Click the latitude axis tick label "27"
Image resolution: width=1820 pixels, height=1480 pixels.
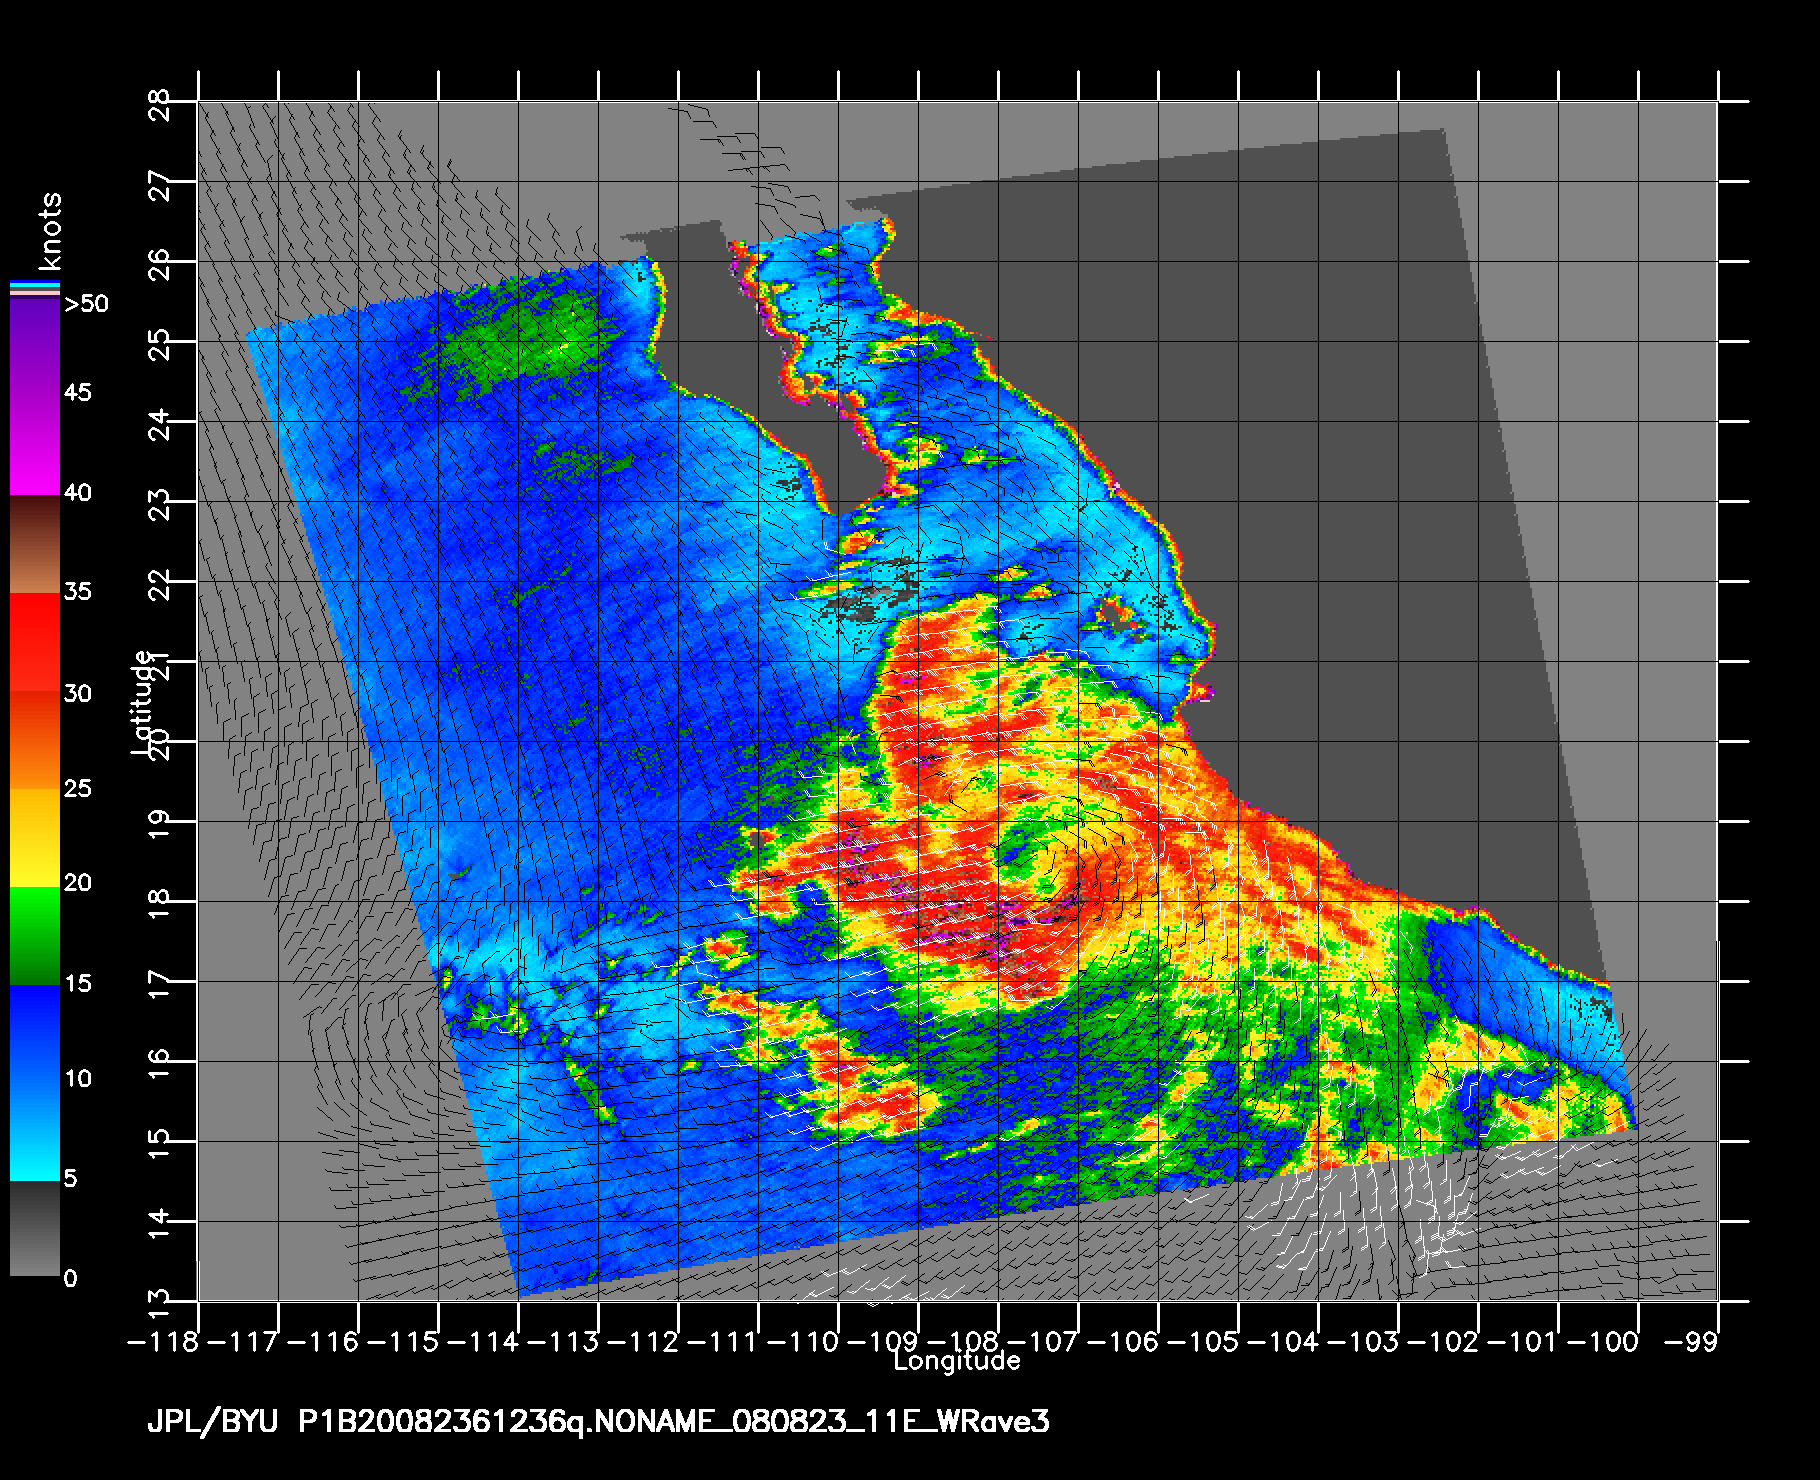click(160, 184)
